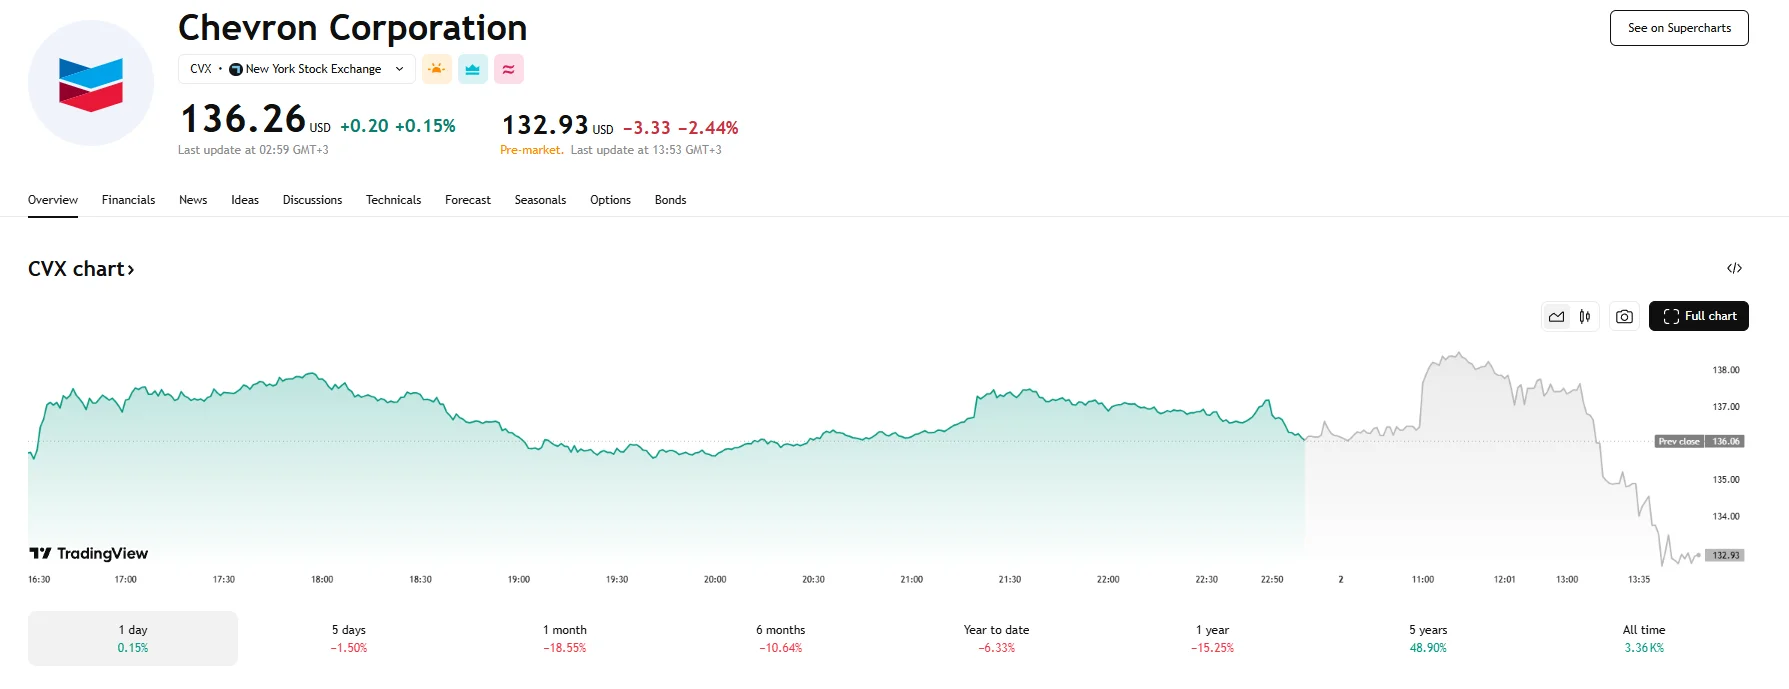
Task: Select the All time range
Action: 1644,638
